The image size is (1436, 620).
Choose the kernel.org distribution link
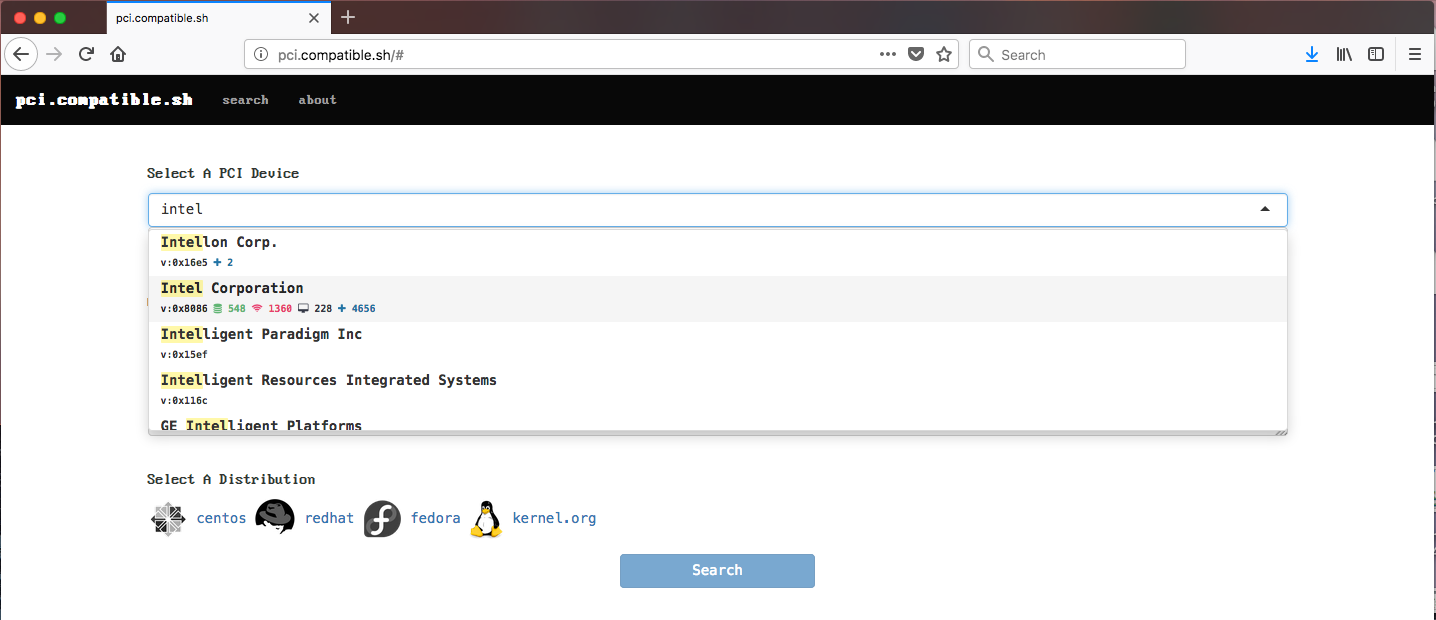coord(554,518)
